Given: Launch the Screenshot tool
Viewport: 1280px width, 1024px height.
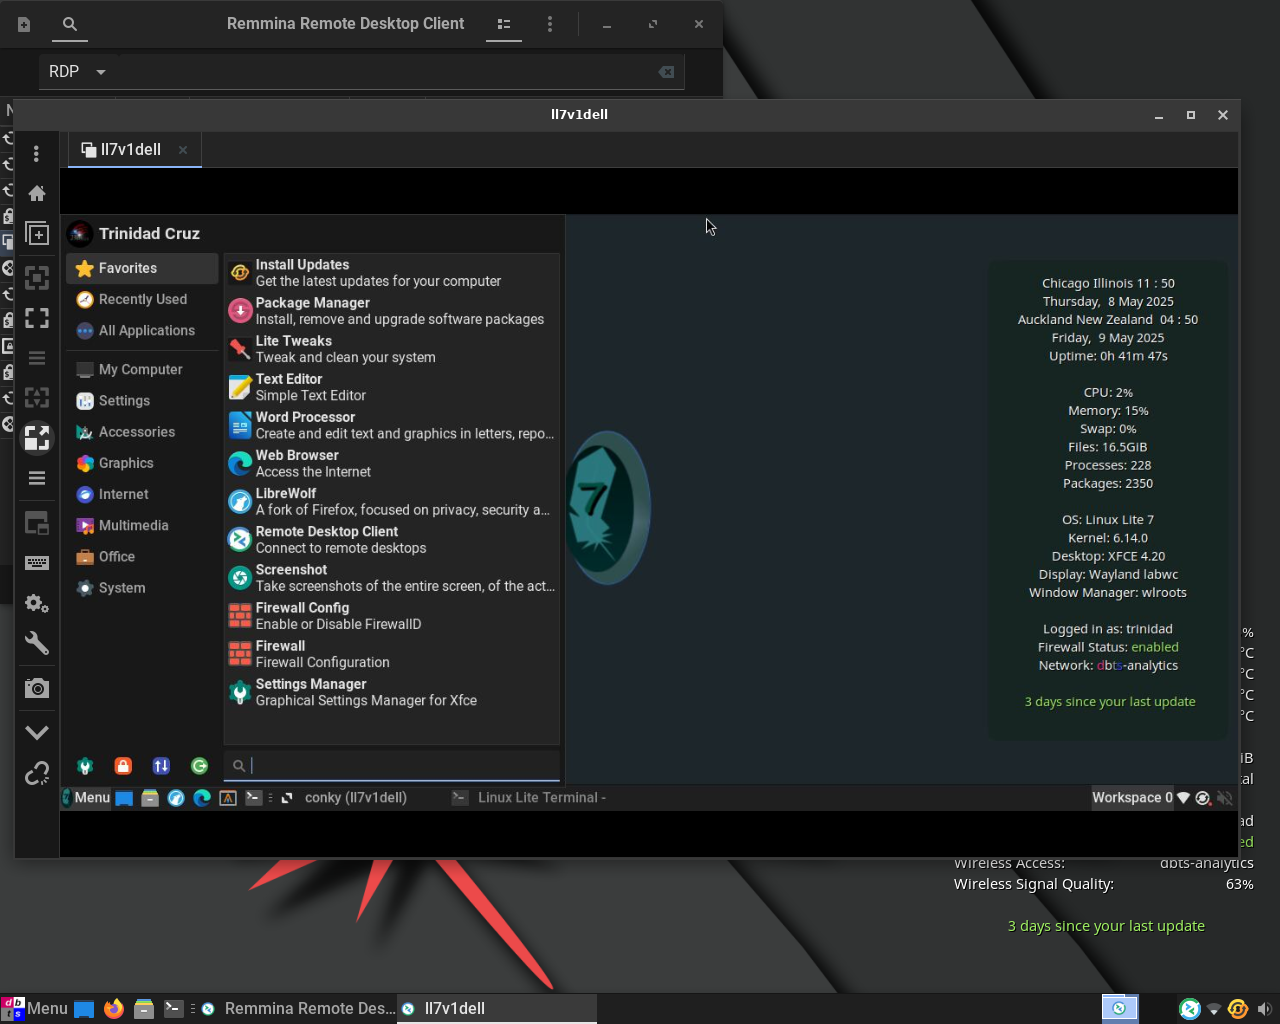Looking at the screenshot, I should click(392, 578).
